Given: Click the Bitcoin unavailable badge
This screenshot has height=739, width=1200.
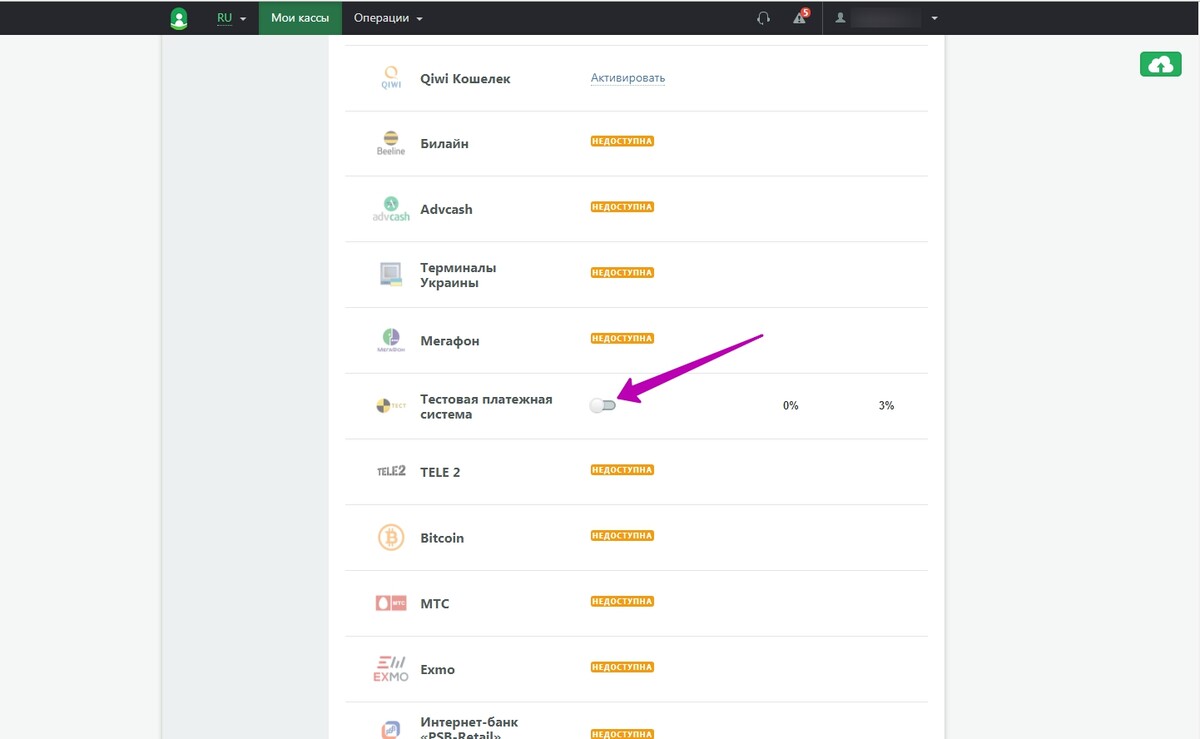Looking at the screenshot, I should point(622,536).
